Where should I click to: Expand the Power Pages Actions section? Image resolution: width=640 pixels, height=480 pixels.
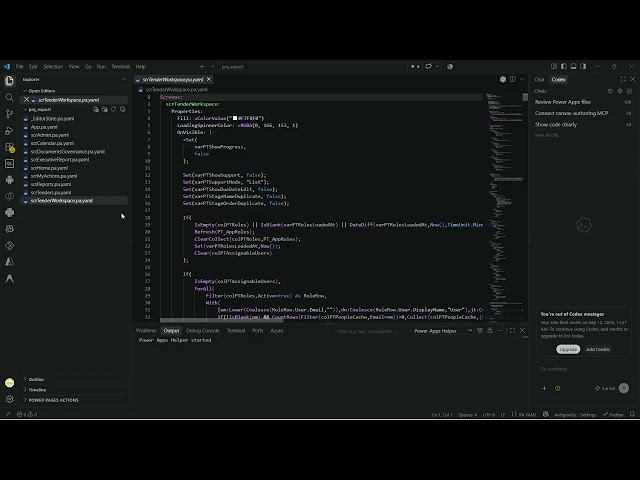pos(51,400)
